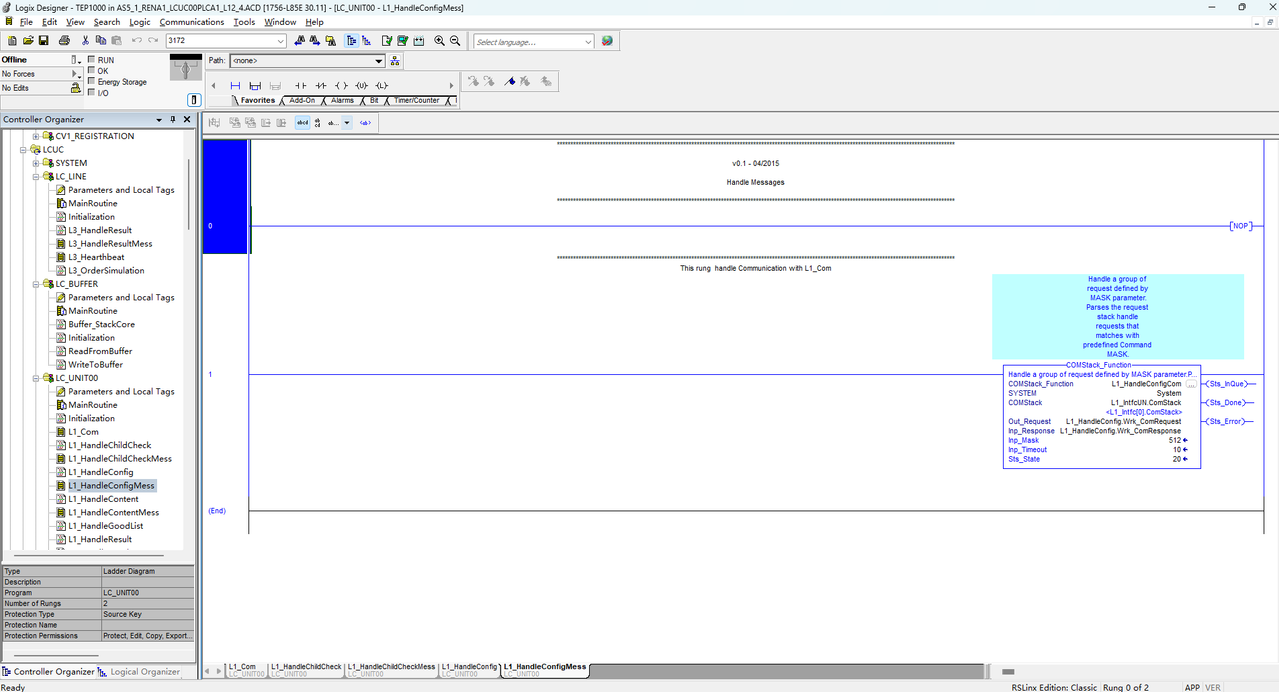Viewport: 1279px width, 692px height.
Task: Insert an Output Energize coil instruction
Action: tap(341, 85)
